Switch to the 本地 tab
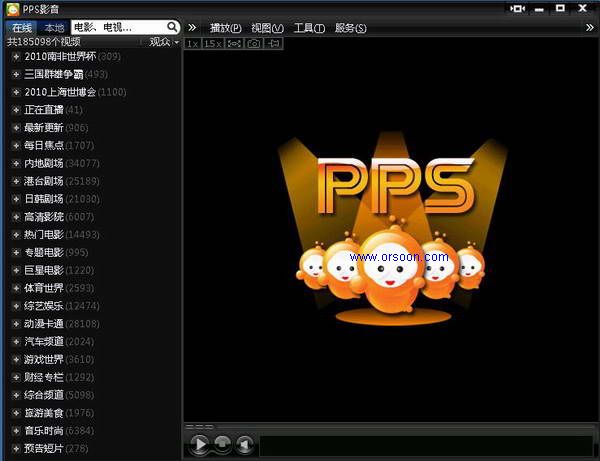 (54, 27)
